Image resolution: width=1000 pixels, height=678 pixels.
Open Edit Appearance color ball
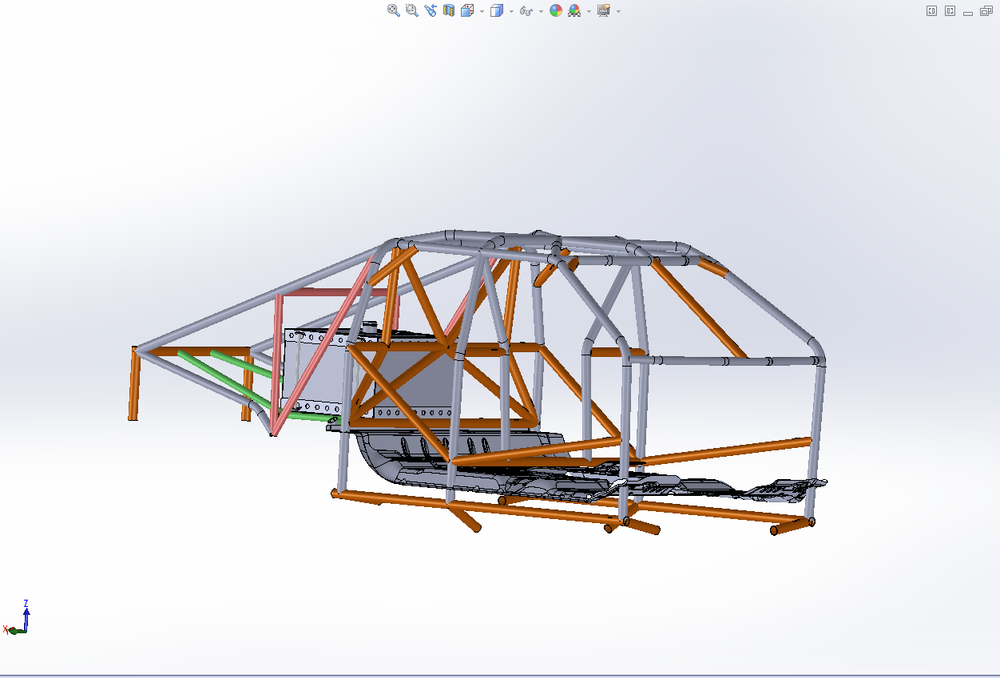(555, 10)
